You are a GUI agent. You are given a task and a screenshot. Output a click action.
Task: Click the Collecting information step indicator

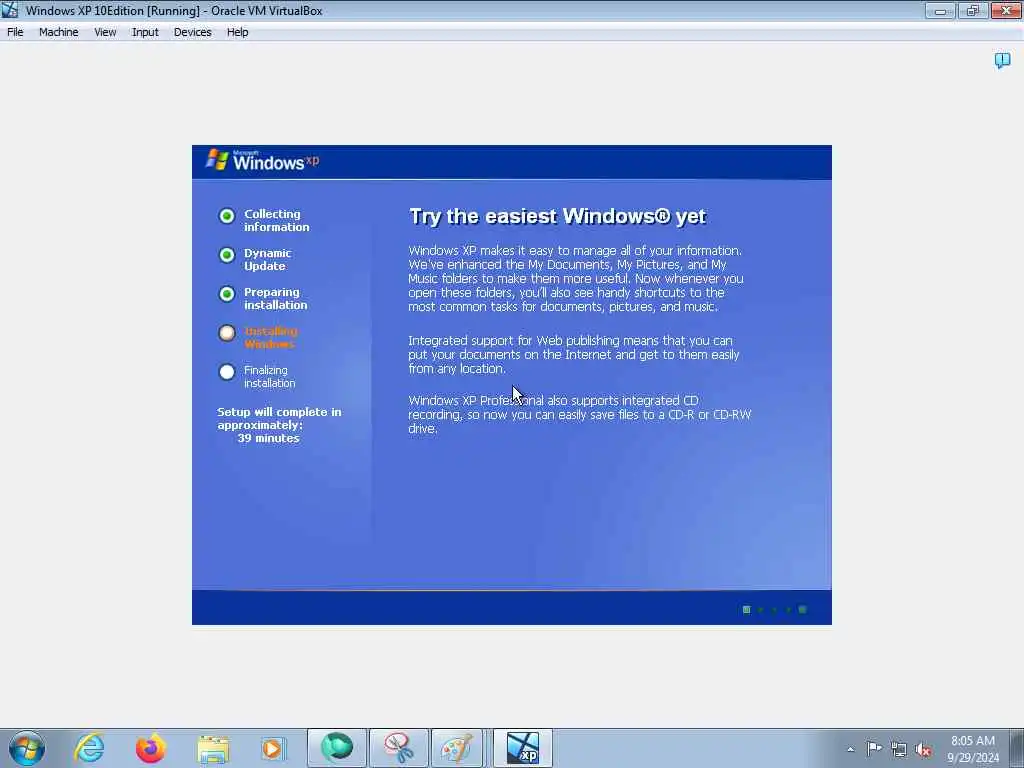pos(227,216)
